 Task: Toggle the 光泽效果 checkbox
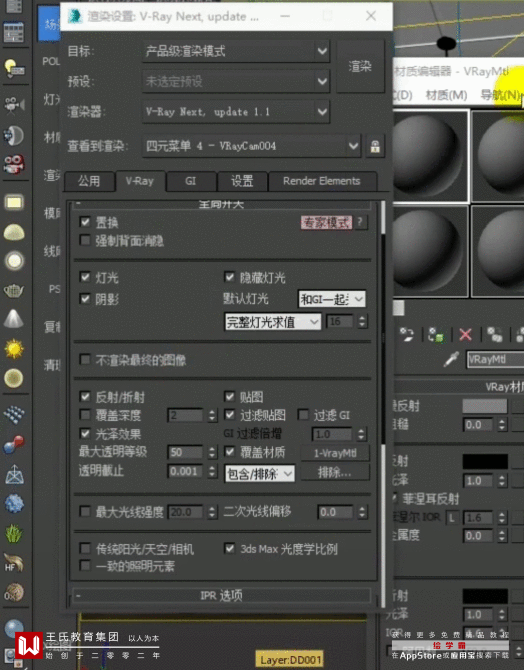click(x=85, y=433)
